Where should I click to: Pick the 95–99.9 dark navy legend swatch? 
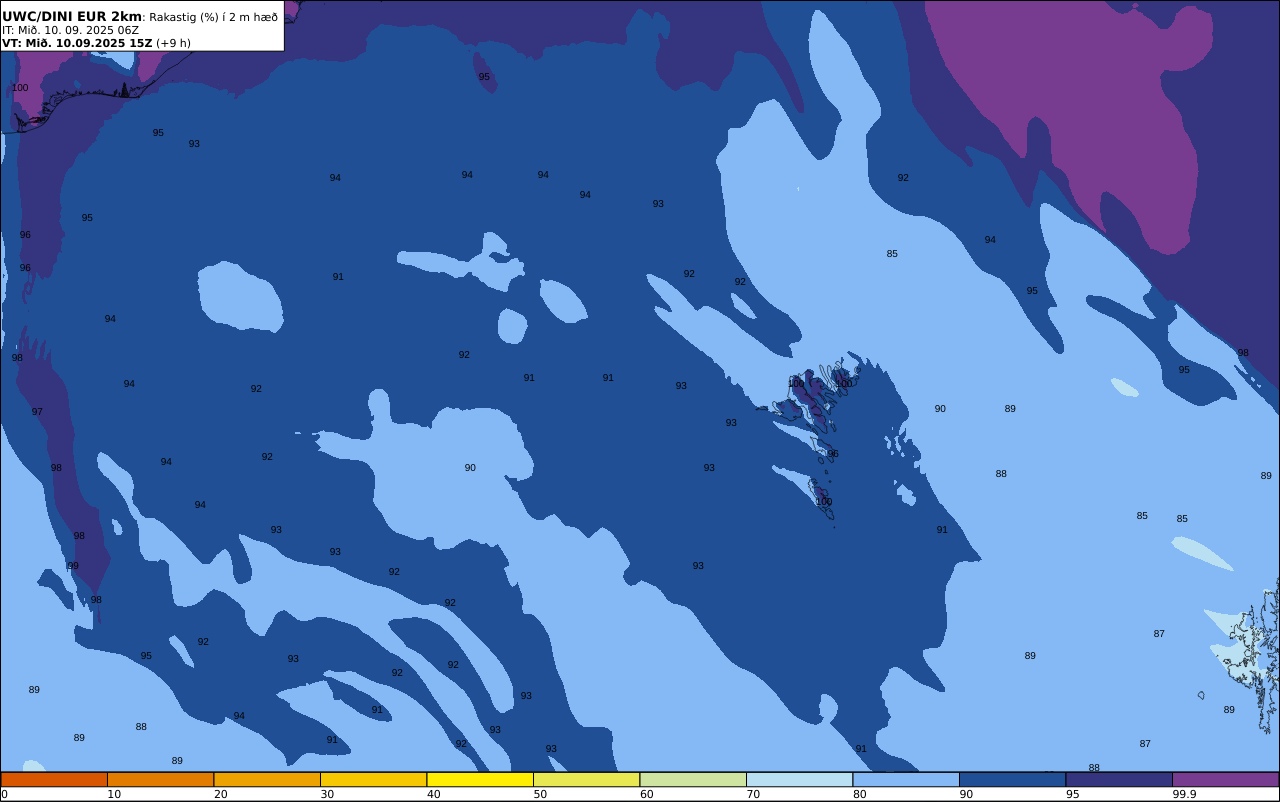click(1119, 779)
